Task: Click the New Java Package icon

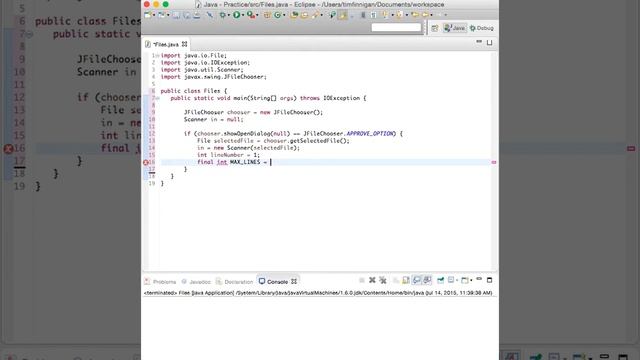Action: [267, 15]
